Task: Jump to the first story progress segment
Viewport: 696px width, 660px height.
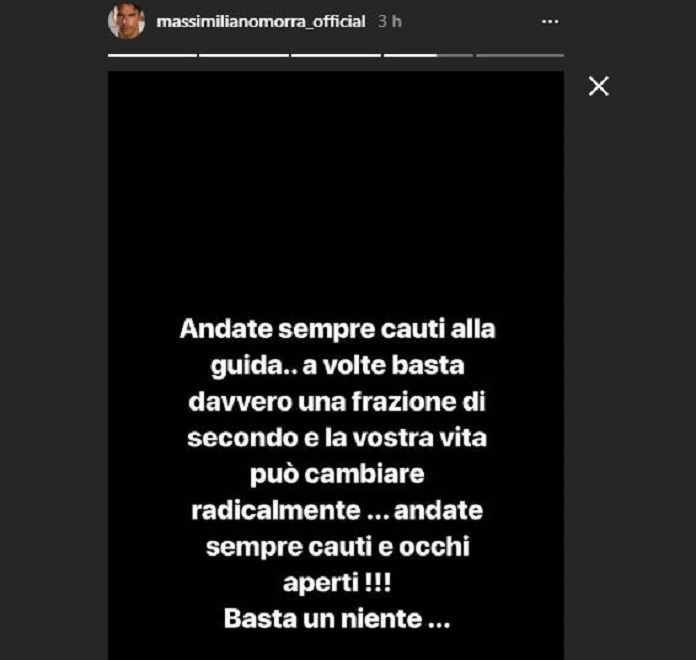Action: (x=152, y=55)
